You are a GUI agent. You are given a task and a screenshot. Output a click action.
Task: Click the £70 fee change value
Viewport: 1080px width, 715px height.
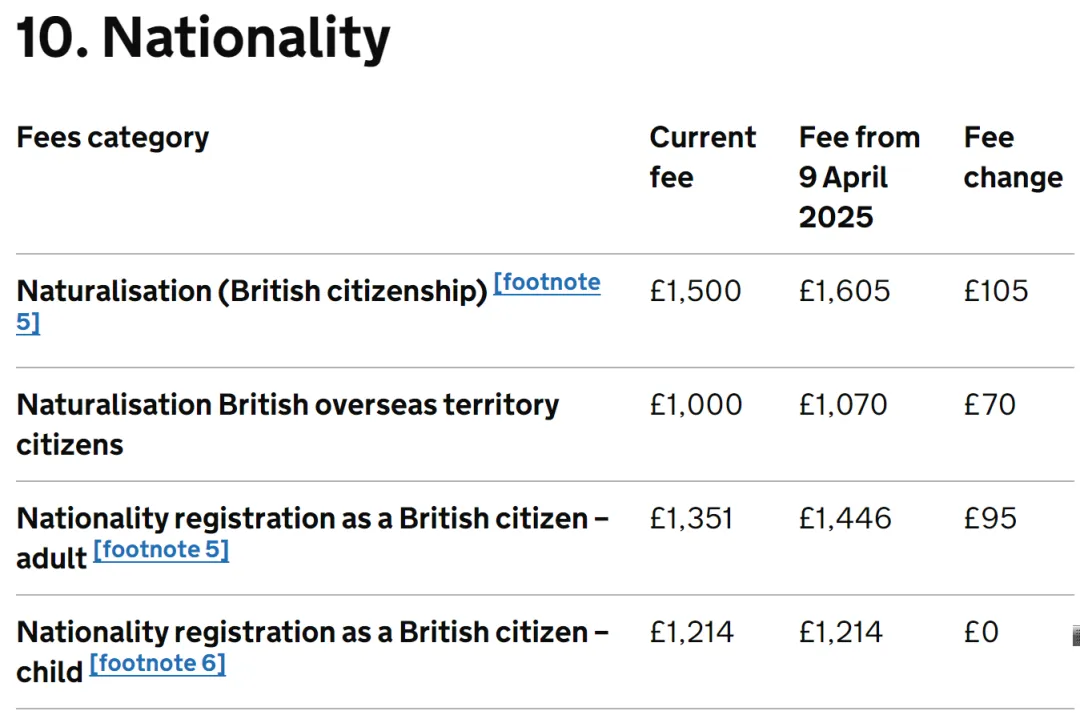pos(989,405)
